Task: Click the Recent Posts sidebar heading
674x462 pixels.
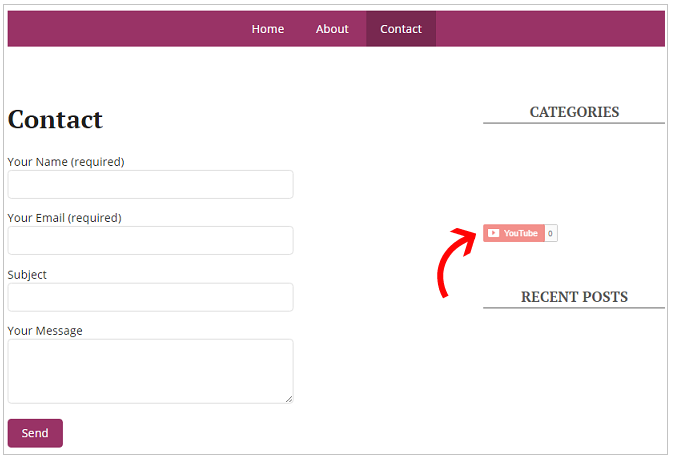Action: [x=574, y=297]
